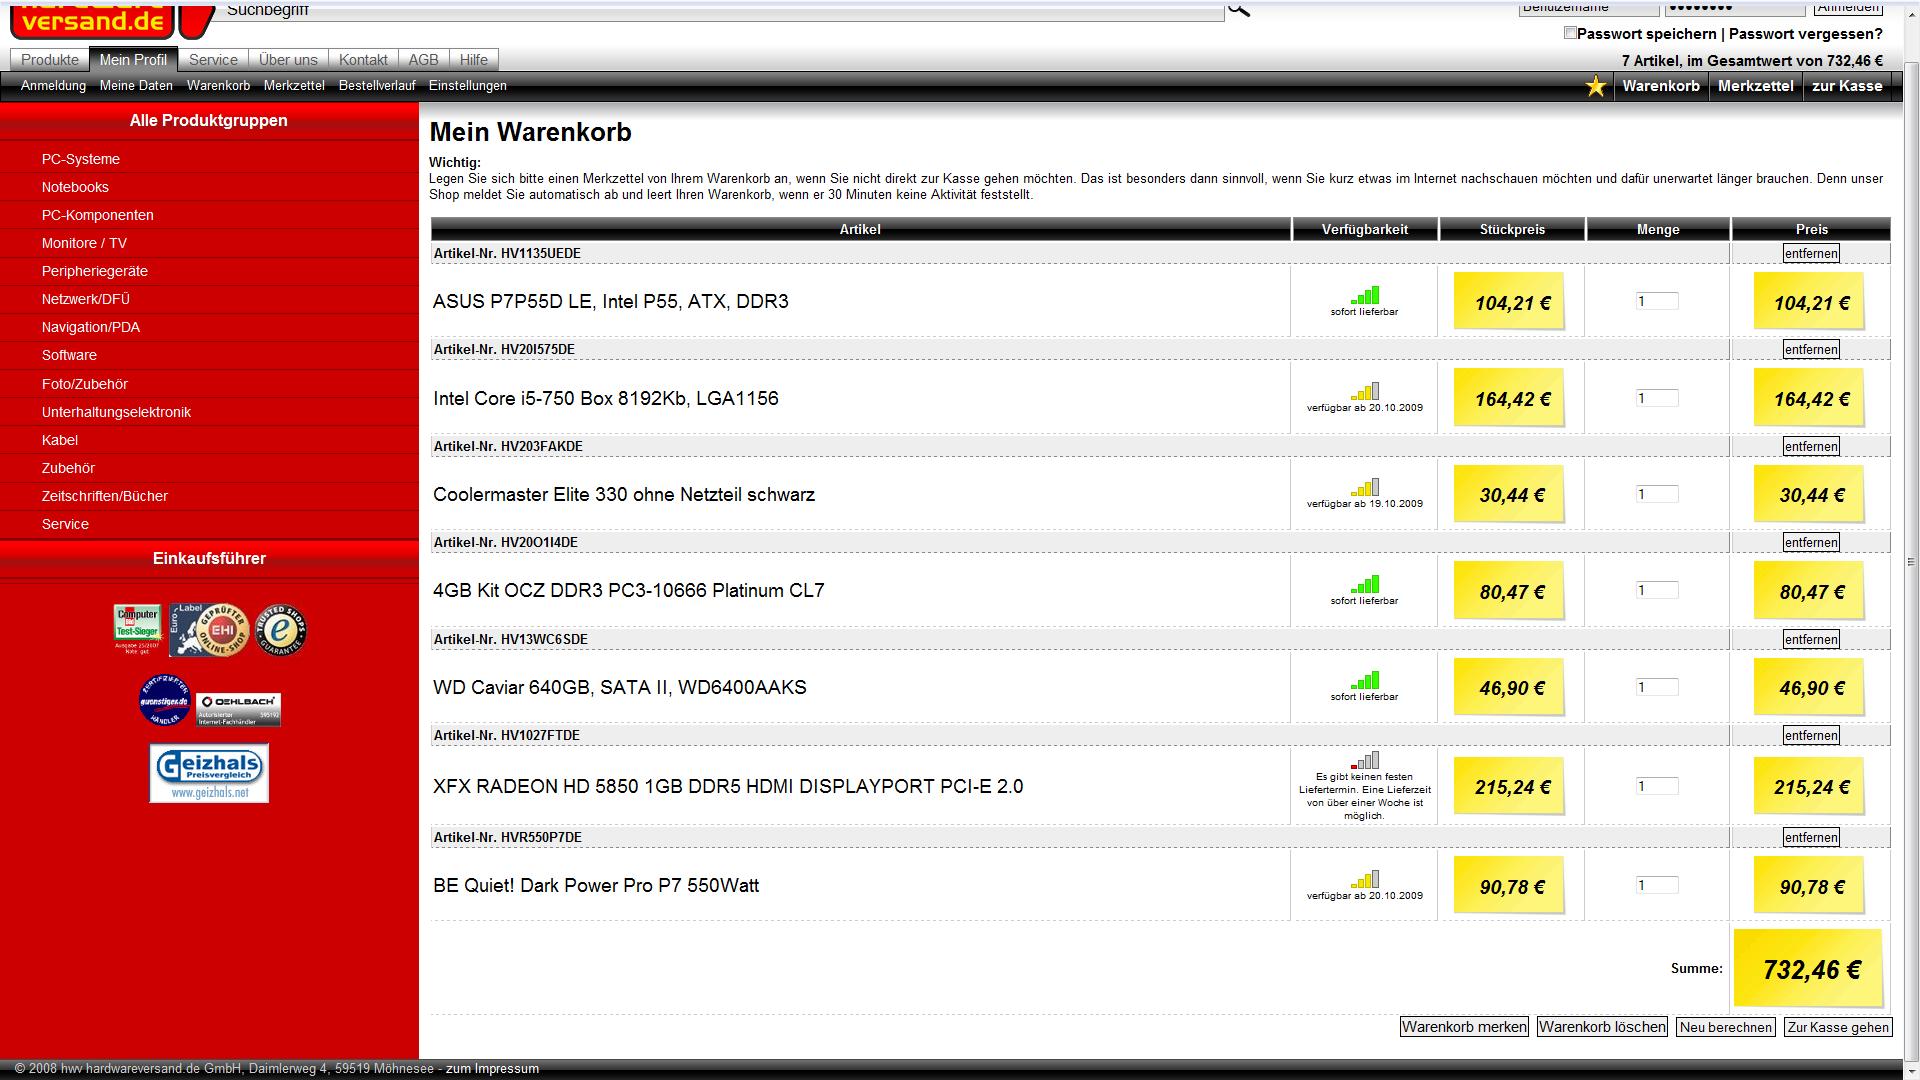This screenshot has height=1080, width=1920.
Task: Open PC-Systeme product group
Action: click(81, 159)
